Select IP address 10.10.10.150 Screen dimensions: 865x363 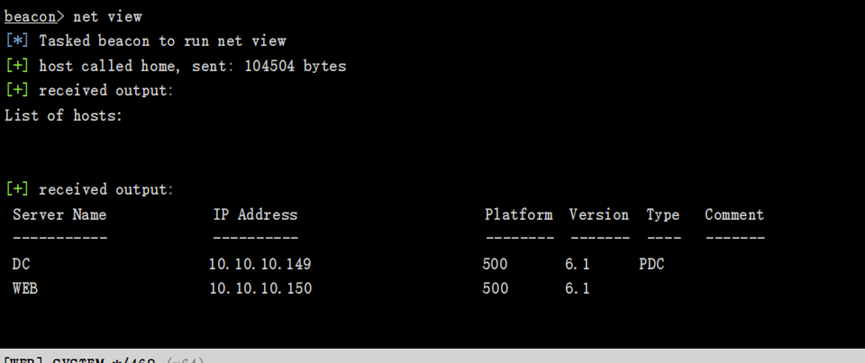(260, 288)
